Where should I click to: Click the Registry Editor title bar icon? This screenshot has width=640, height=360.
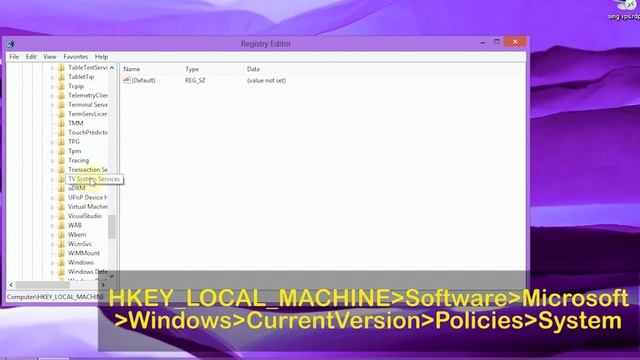11,44
